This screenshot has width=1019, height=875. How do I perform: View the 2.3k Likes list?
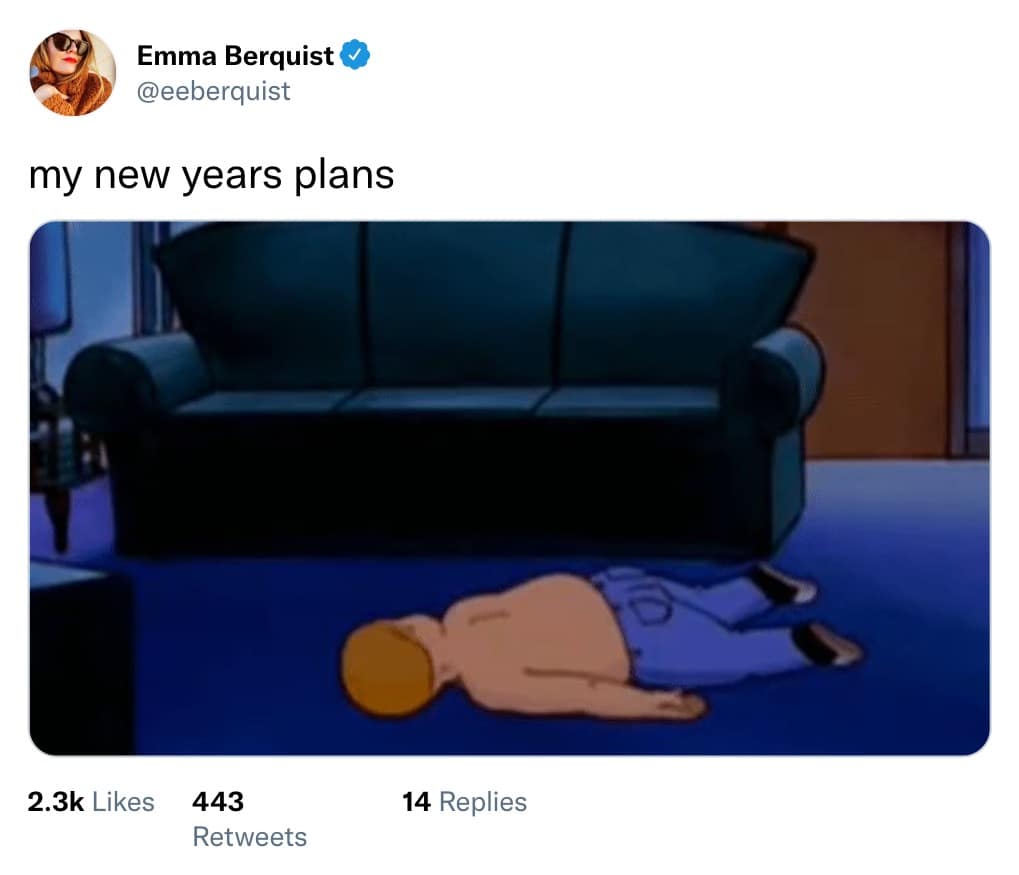pyautogui.click(x=91, y=802)
